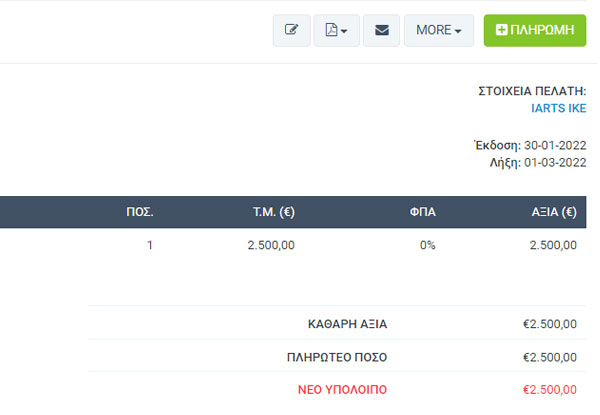600x415 pixels.
Task: Send invoice by email envelope icon
Action: click(x=382, y=30)
